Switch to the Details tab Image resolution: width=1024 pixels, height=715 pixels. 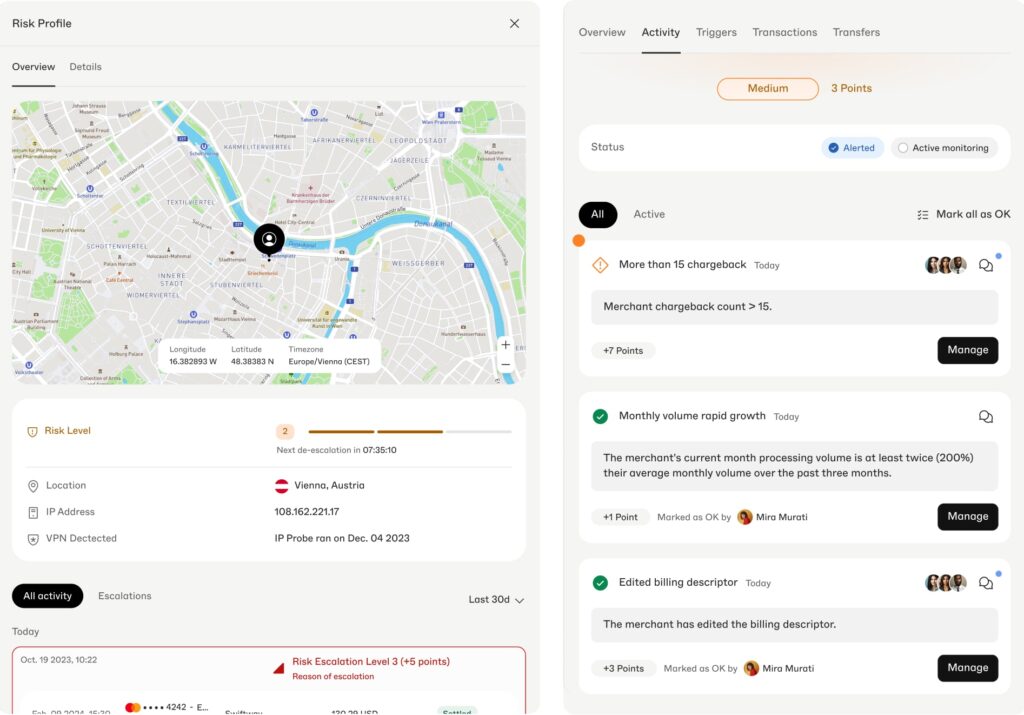click(x=85, y=67)
